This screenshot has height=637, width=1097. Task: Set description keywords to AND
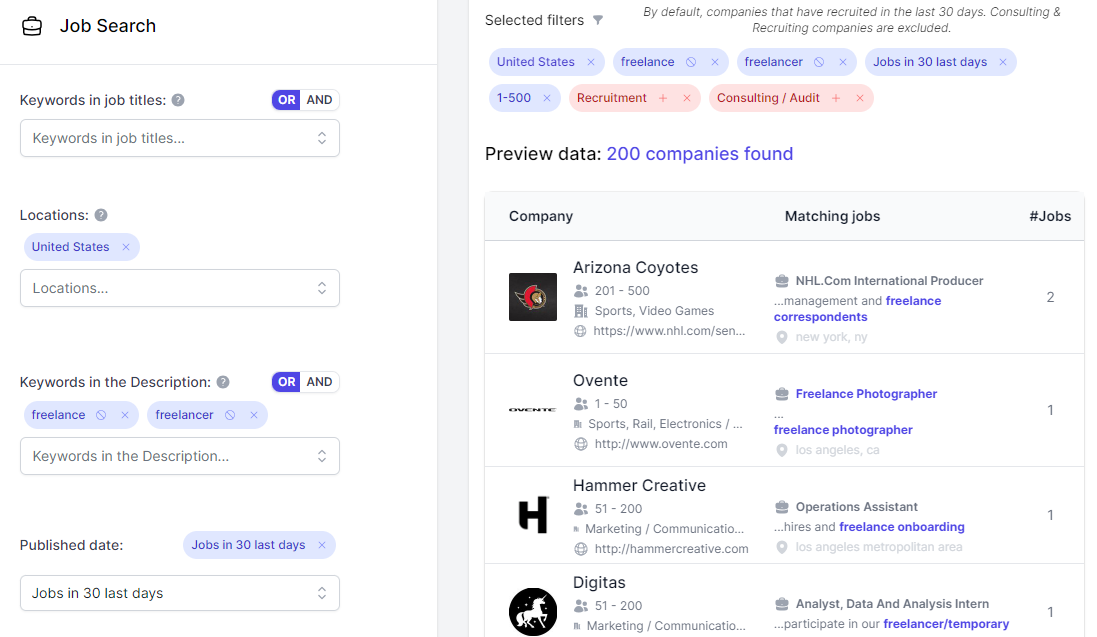click(320, 382)
